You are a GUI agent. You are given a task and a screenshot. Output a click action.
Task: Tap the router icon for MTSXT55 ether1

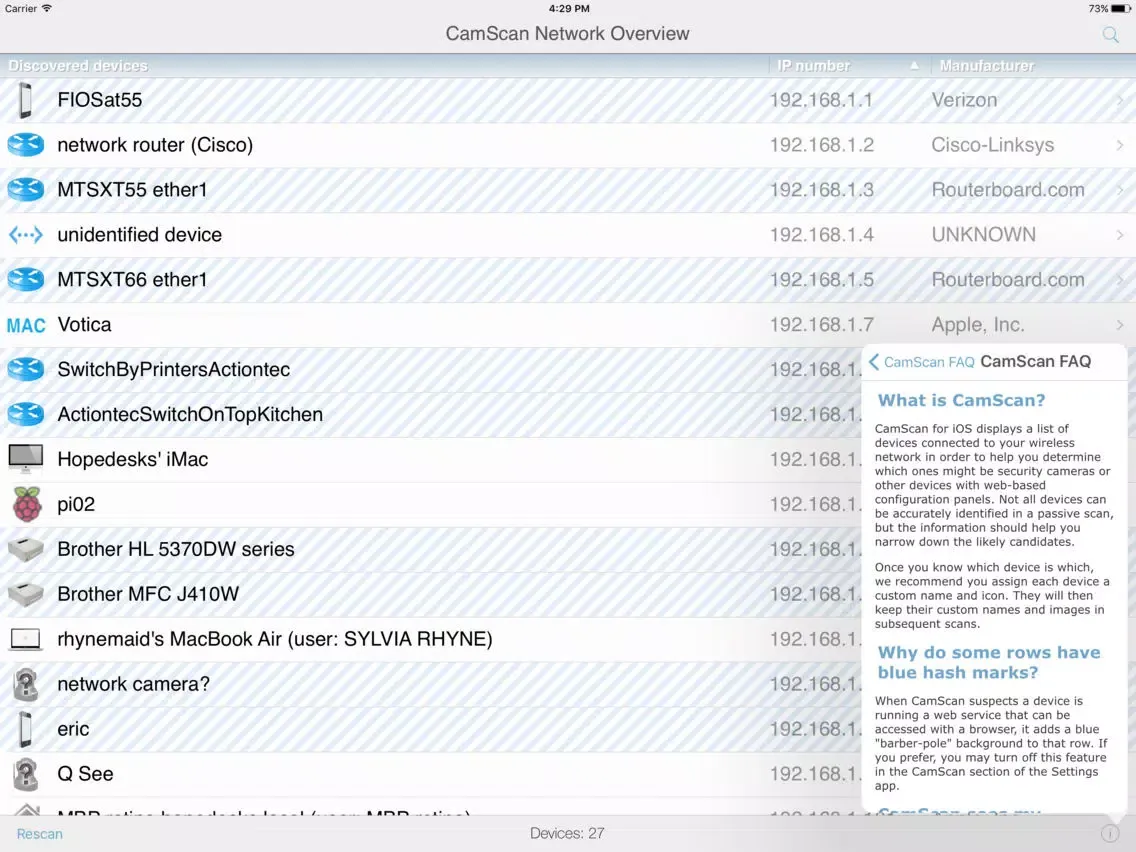tap(25, 190)
